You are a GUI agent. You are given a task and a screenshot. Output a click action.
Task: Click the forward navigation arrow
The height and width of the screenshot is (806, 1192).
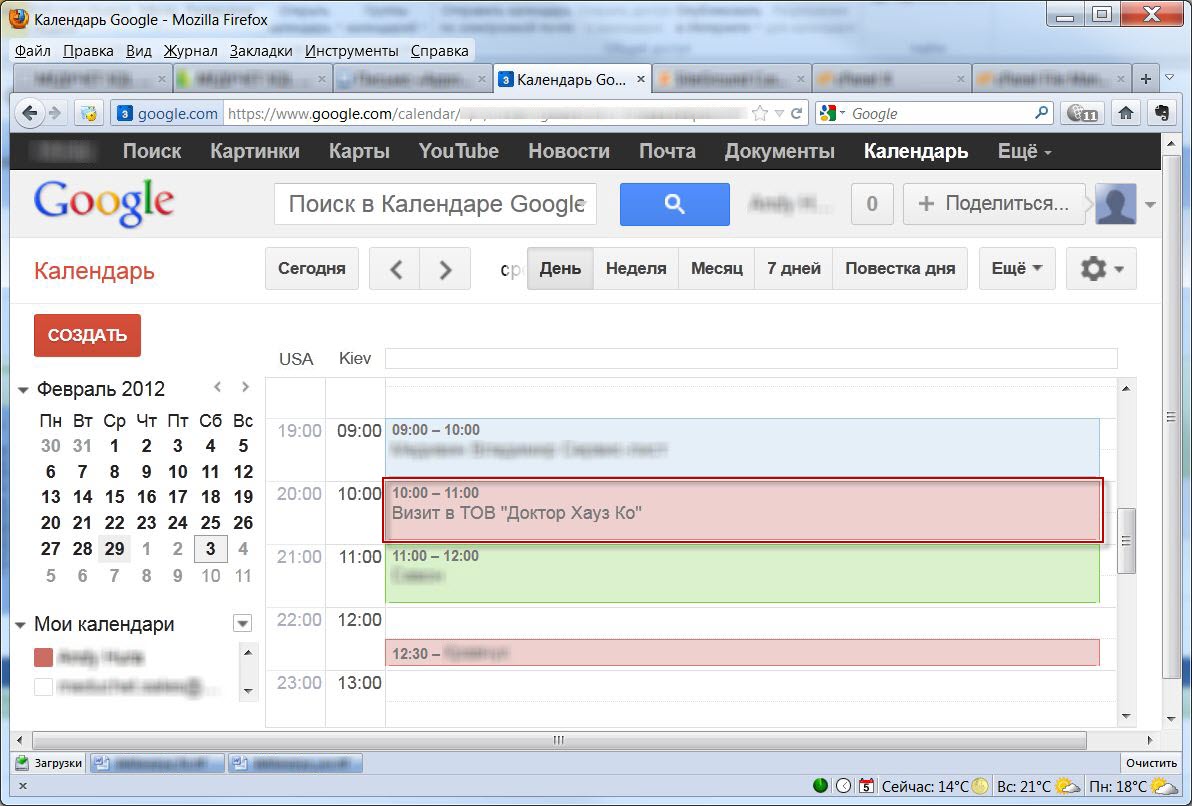coord(55,113)
